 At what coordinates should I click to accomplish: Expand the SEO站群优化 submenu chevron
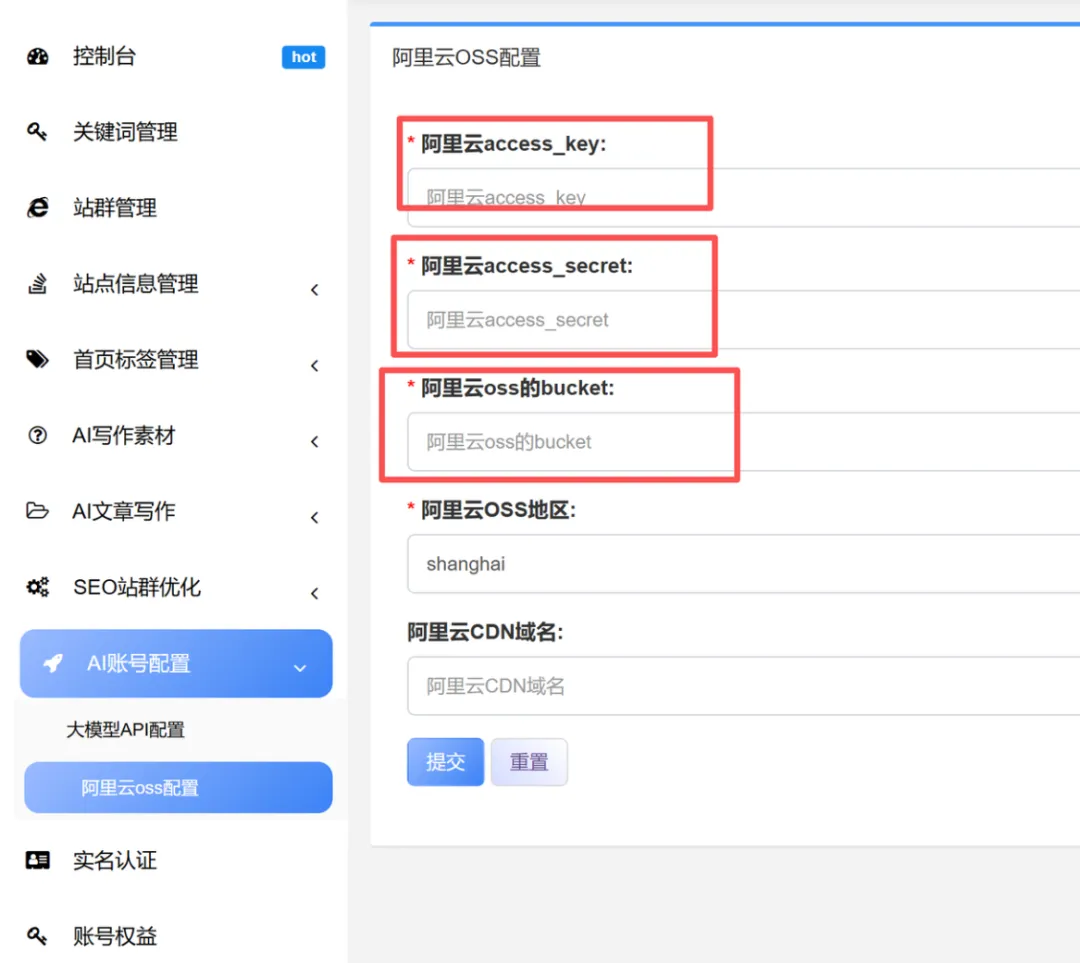point(315,593)
